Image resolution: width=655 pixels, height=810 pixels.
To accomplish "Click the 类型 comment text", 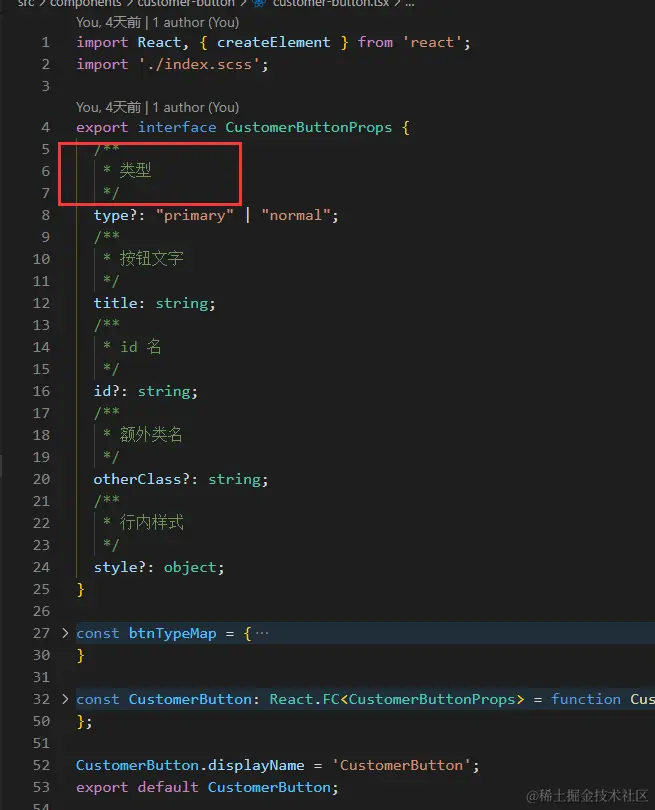I will (135, 170).
